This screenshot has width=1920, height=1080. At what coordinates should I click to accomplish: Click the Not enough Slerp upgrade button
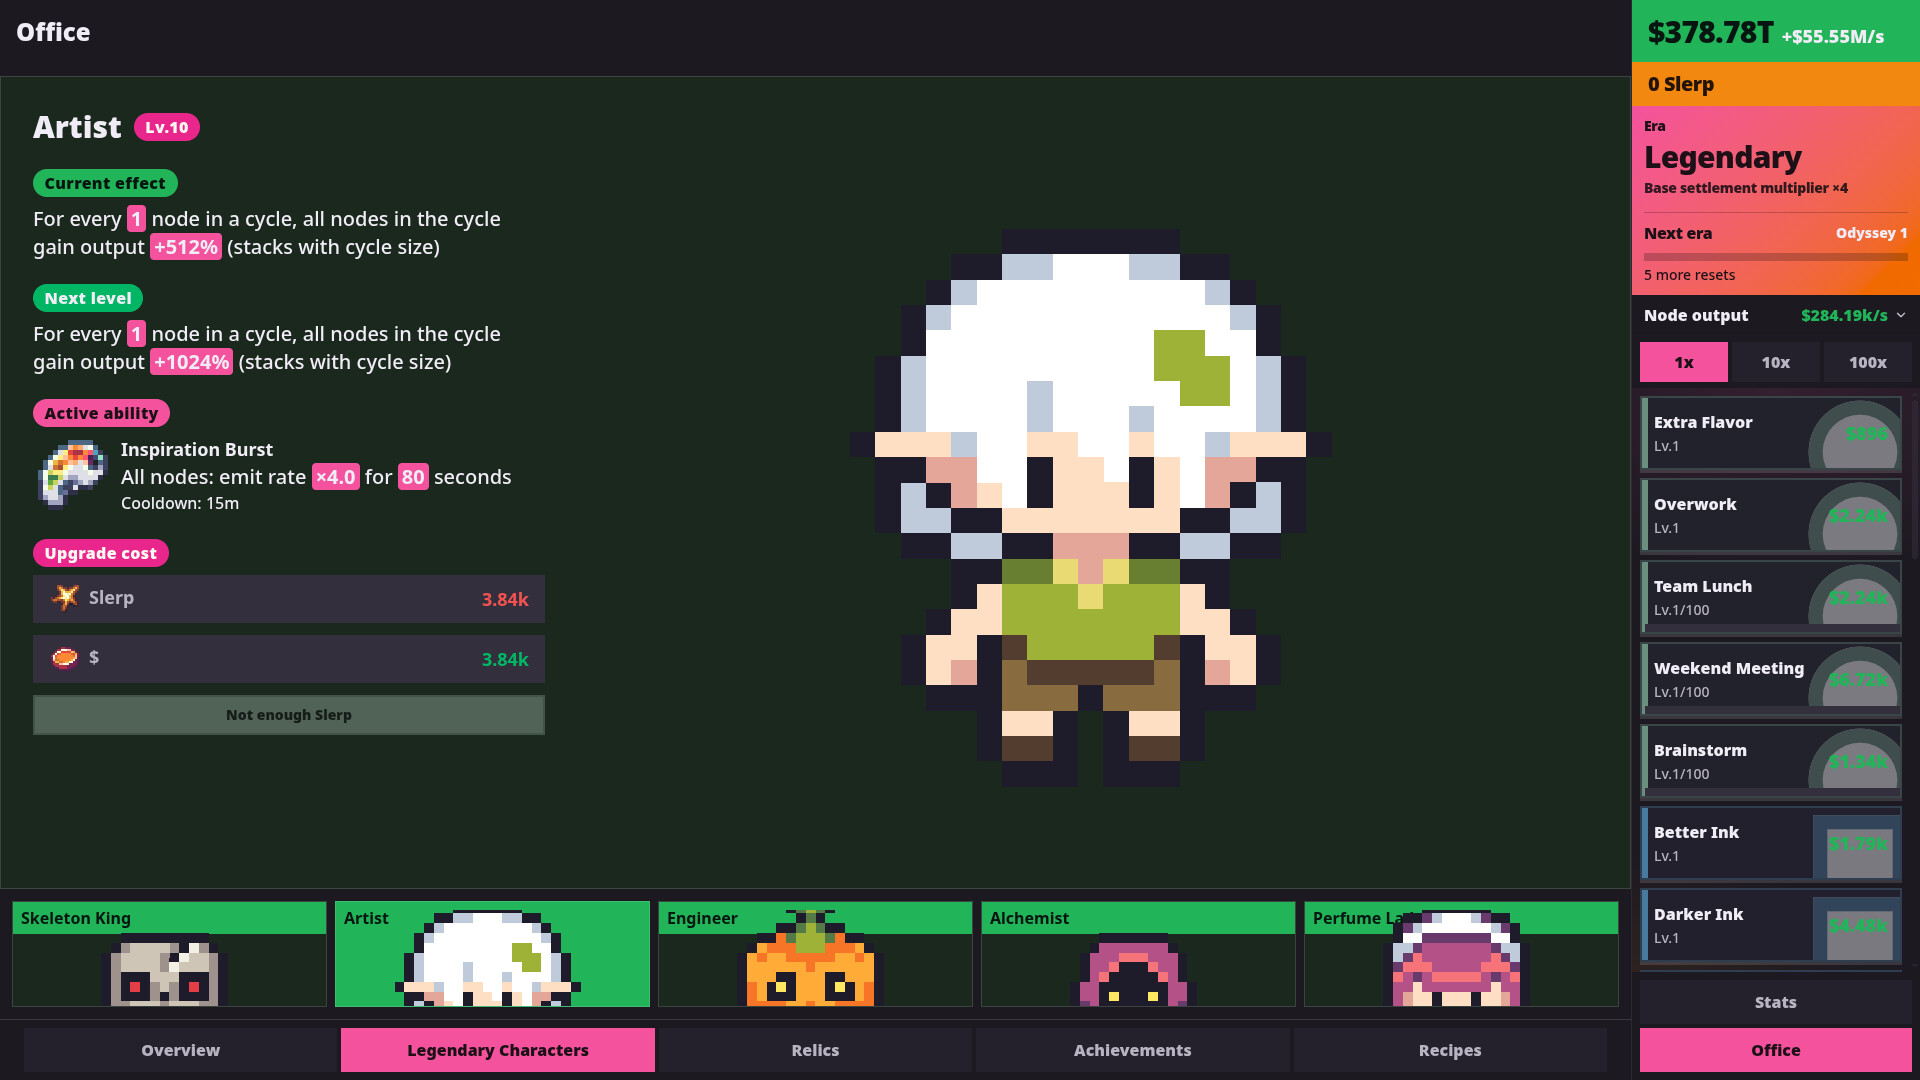pos(289,715)
